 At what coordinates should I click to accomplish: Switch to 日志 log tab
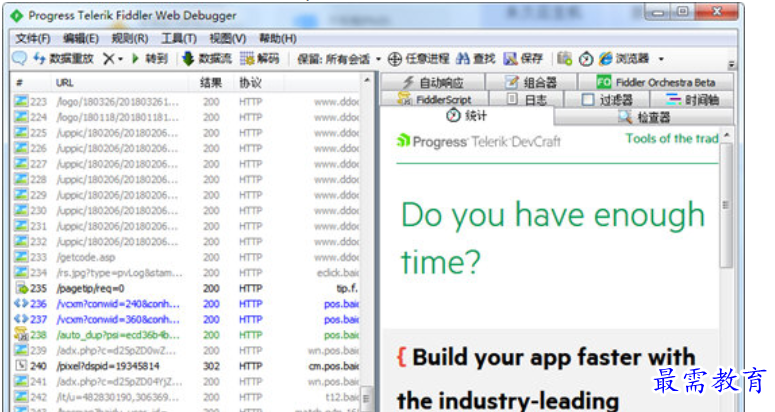[526, 99]
